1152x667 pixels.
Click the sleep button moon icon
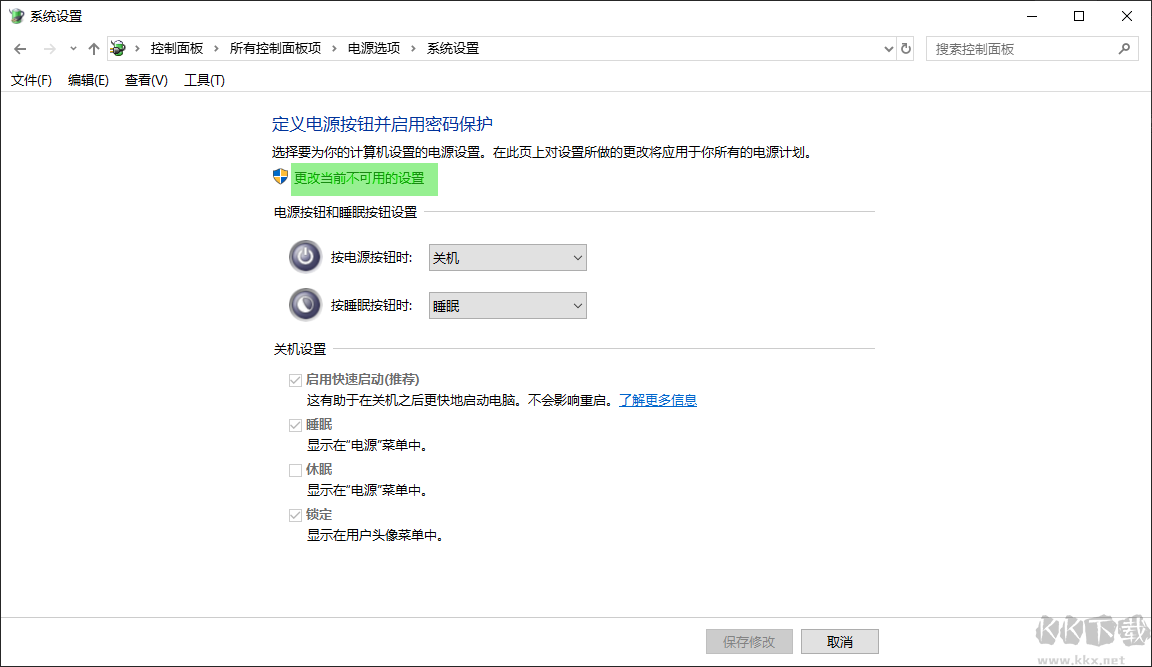(x=304, y=304)
